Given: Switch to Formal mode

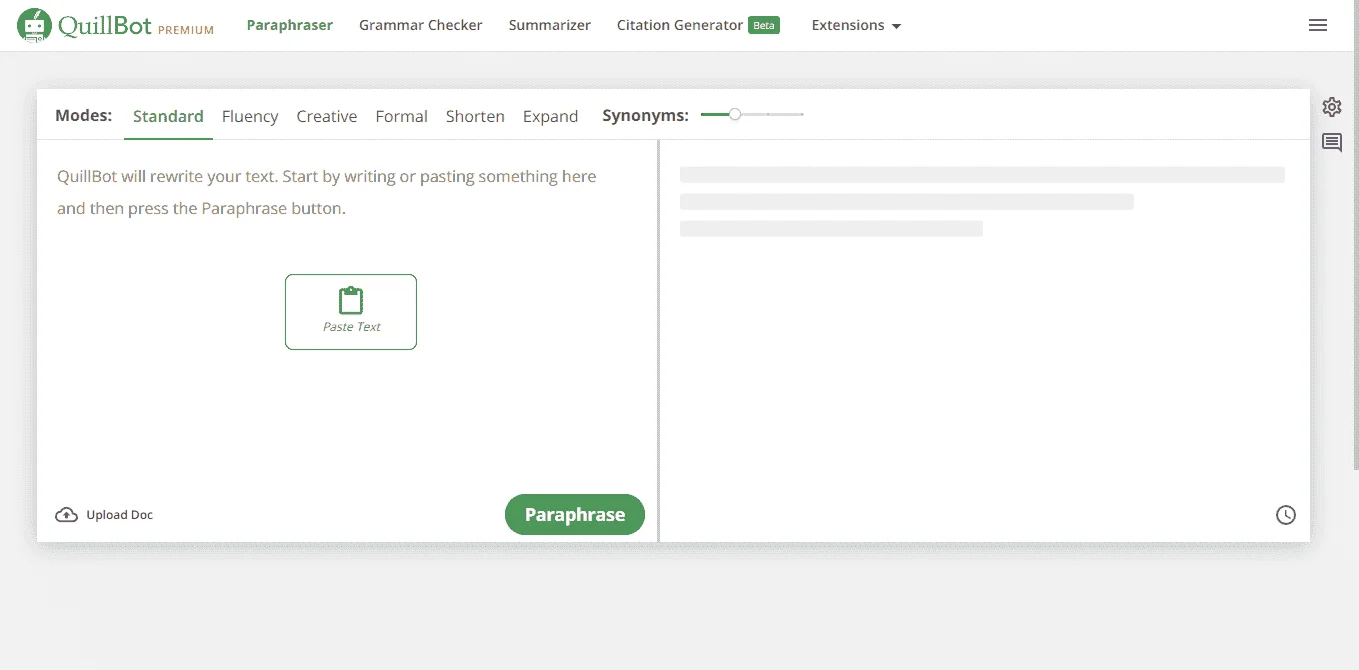Looking at the screenshot, I should tap(402, 116).
